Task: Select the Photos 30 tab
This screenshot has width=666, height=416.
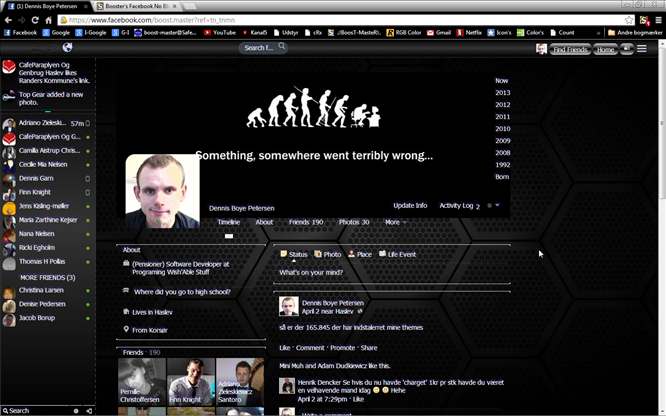Action: [x=354, y=222]
